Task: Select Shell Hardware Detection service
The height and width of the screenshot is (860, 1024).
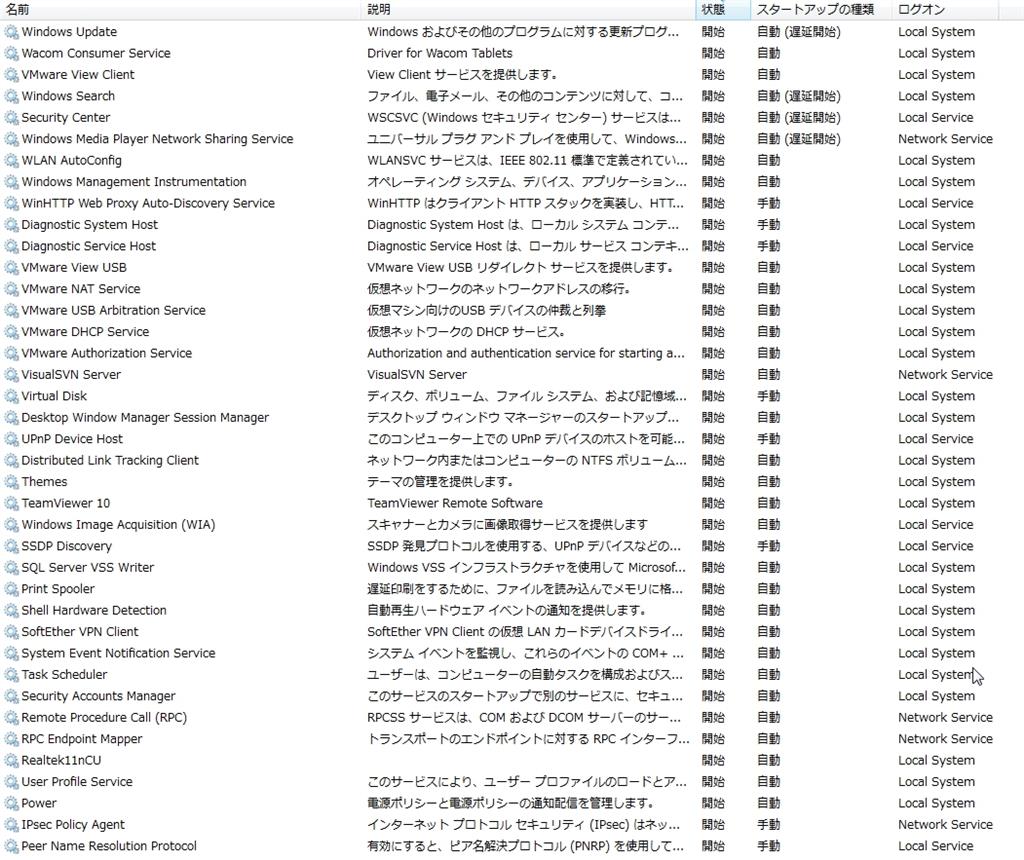Action: coord(93,611)
